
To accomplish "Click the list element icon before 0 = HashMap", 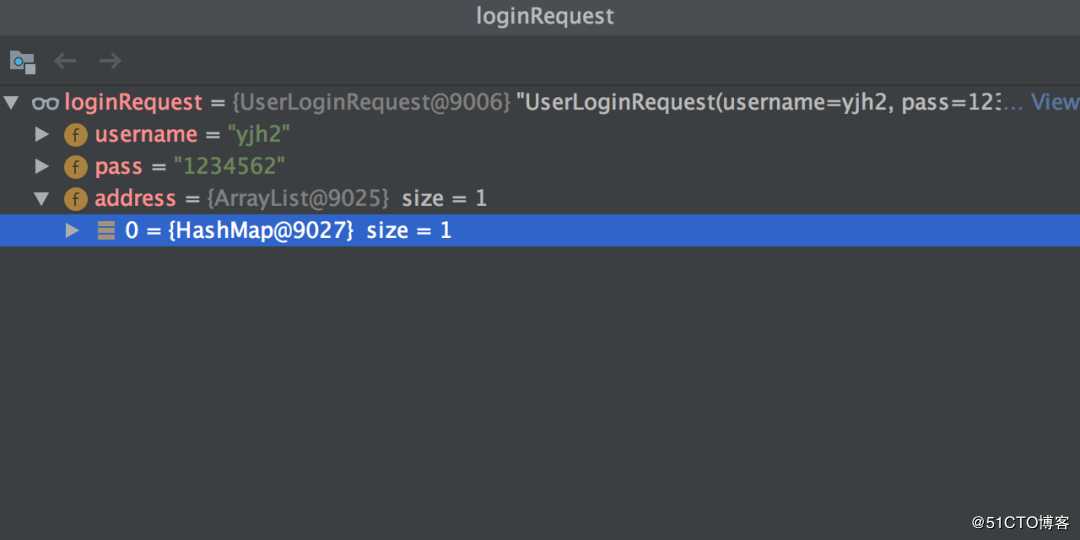I will pos(106,230).
